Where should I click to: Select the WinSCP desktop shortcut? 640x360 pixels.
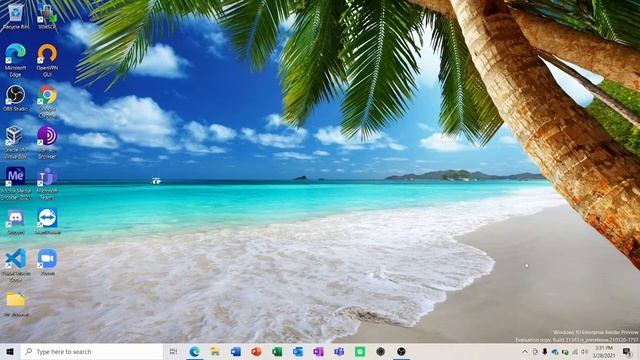(x=47, y=16)
